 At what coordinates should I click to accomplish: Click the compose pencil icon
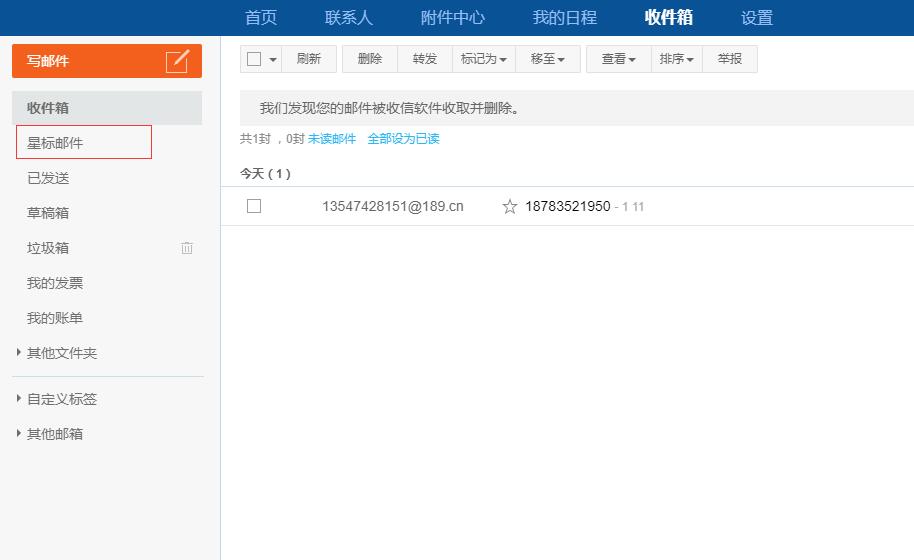coord(177,61)
